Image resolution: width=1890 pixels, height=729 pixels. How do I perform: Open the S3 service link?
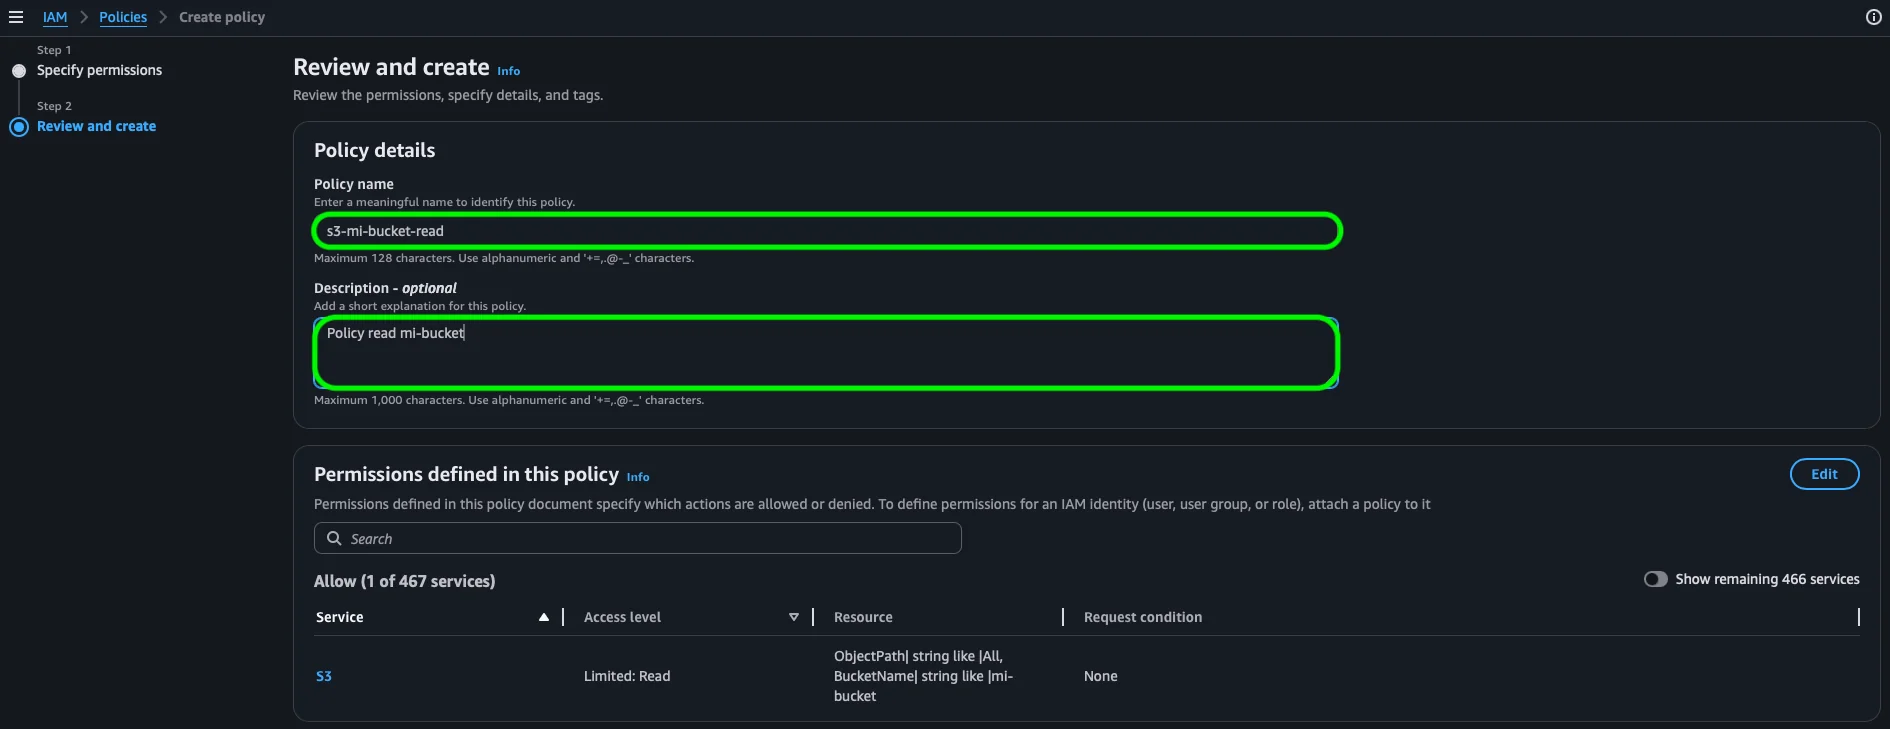(x=324, y=676)
